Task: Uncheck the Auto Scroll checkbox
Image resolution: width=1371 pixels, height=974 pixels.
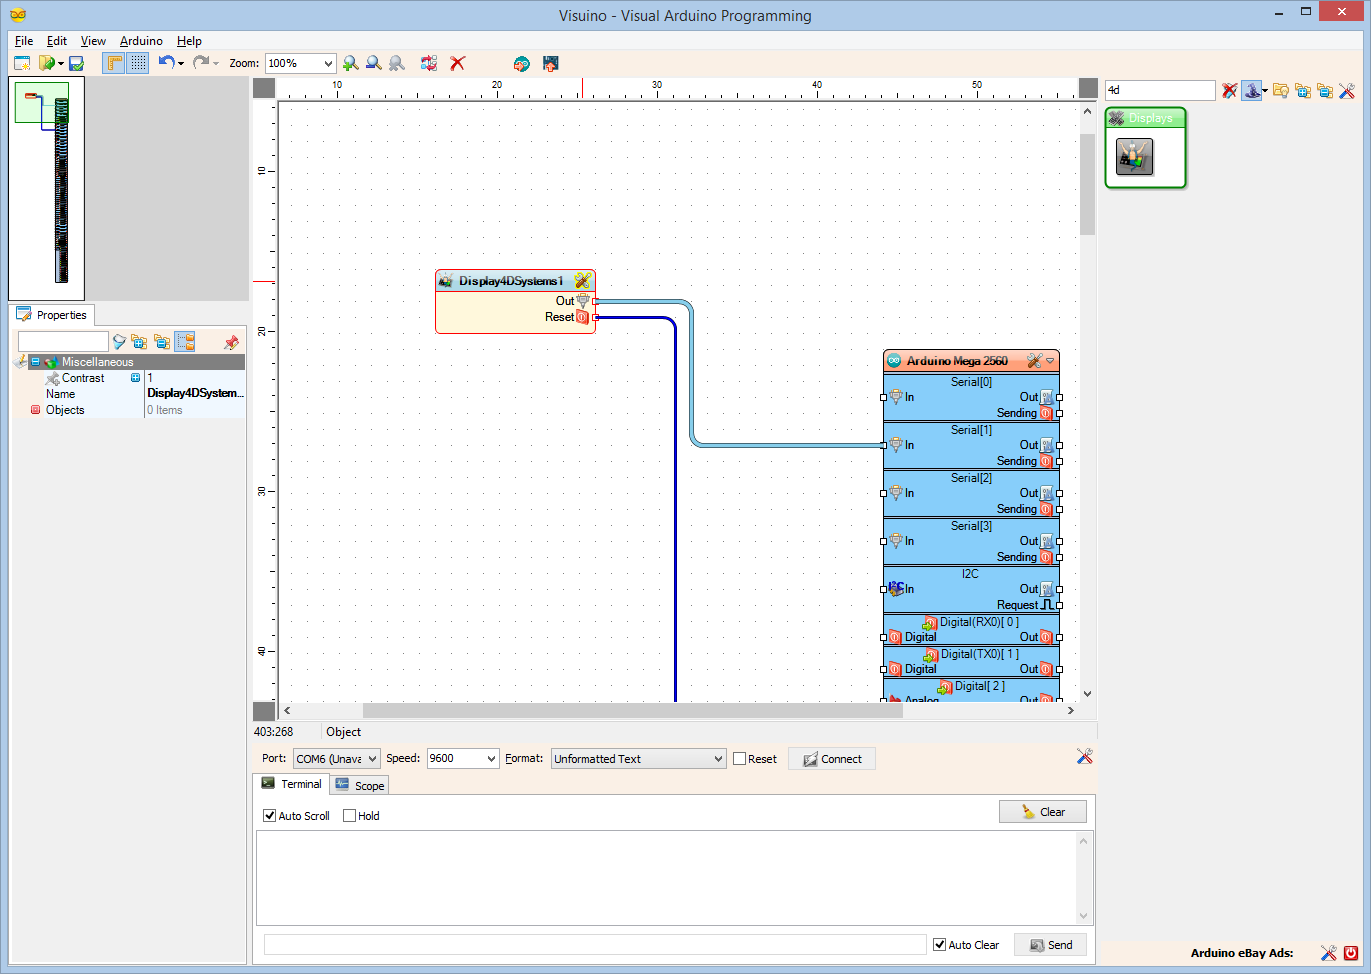Action: click(x=269, y=815)
